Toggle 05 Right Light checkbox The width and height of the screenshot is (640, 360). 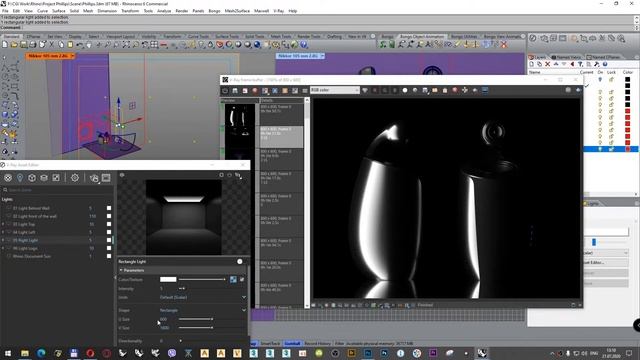coord(109,240)
